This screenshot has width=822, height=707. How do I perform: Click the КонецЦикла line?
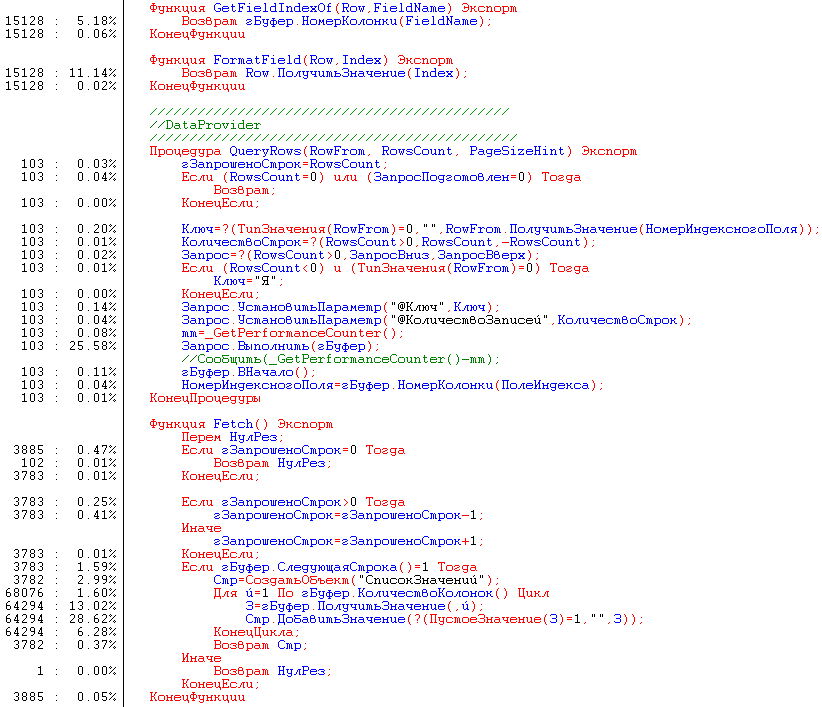click(252, 632)
